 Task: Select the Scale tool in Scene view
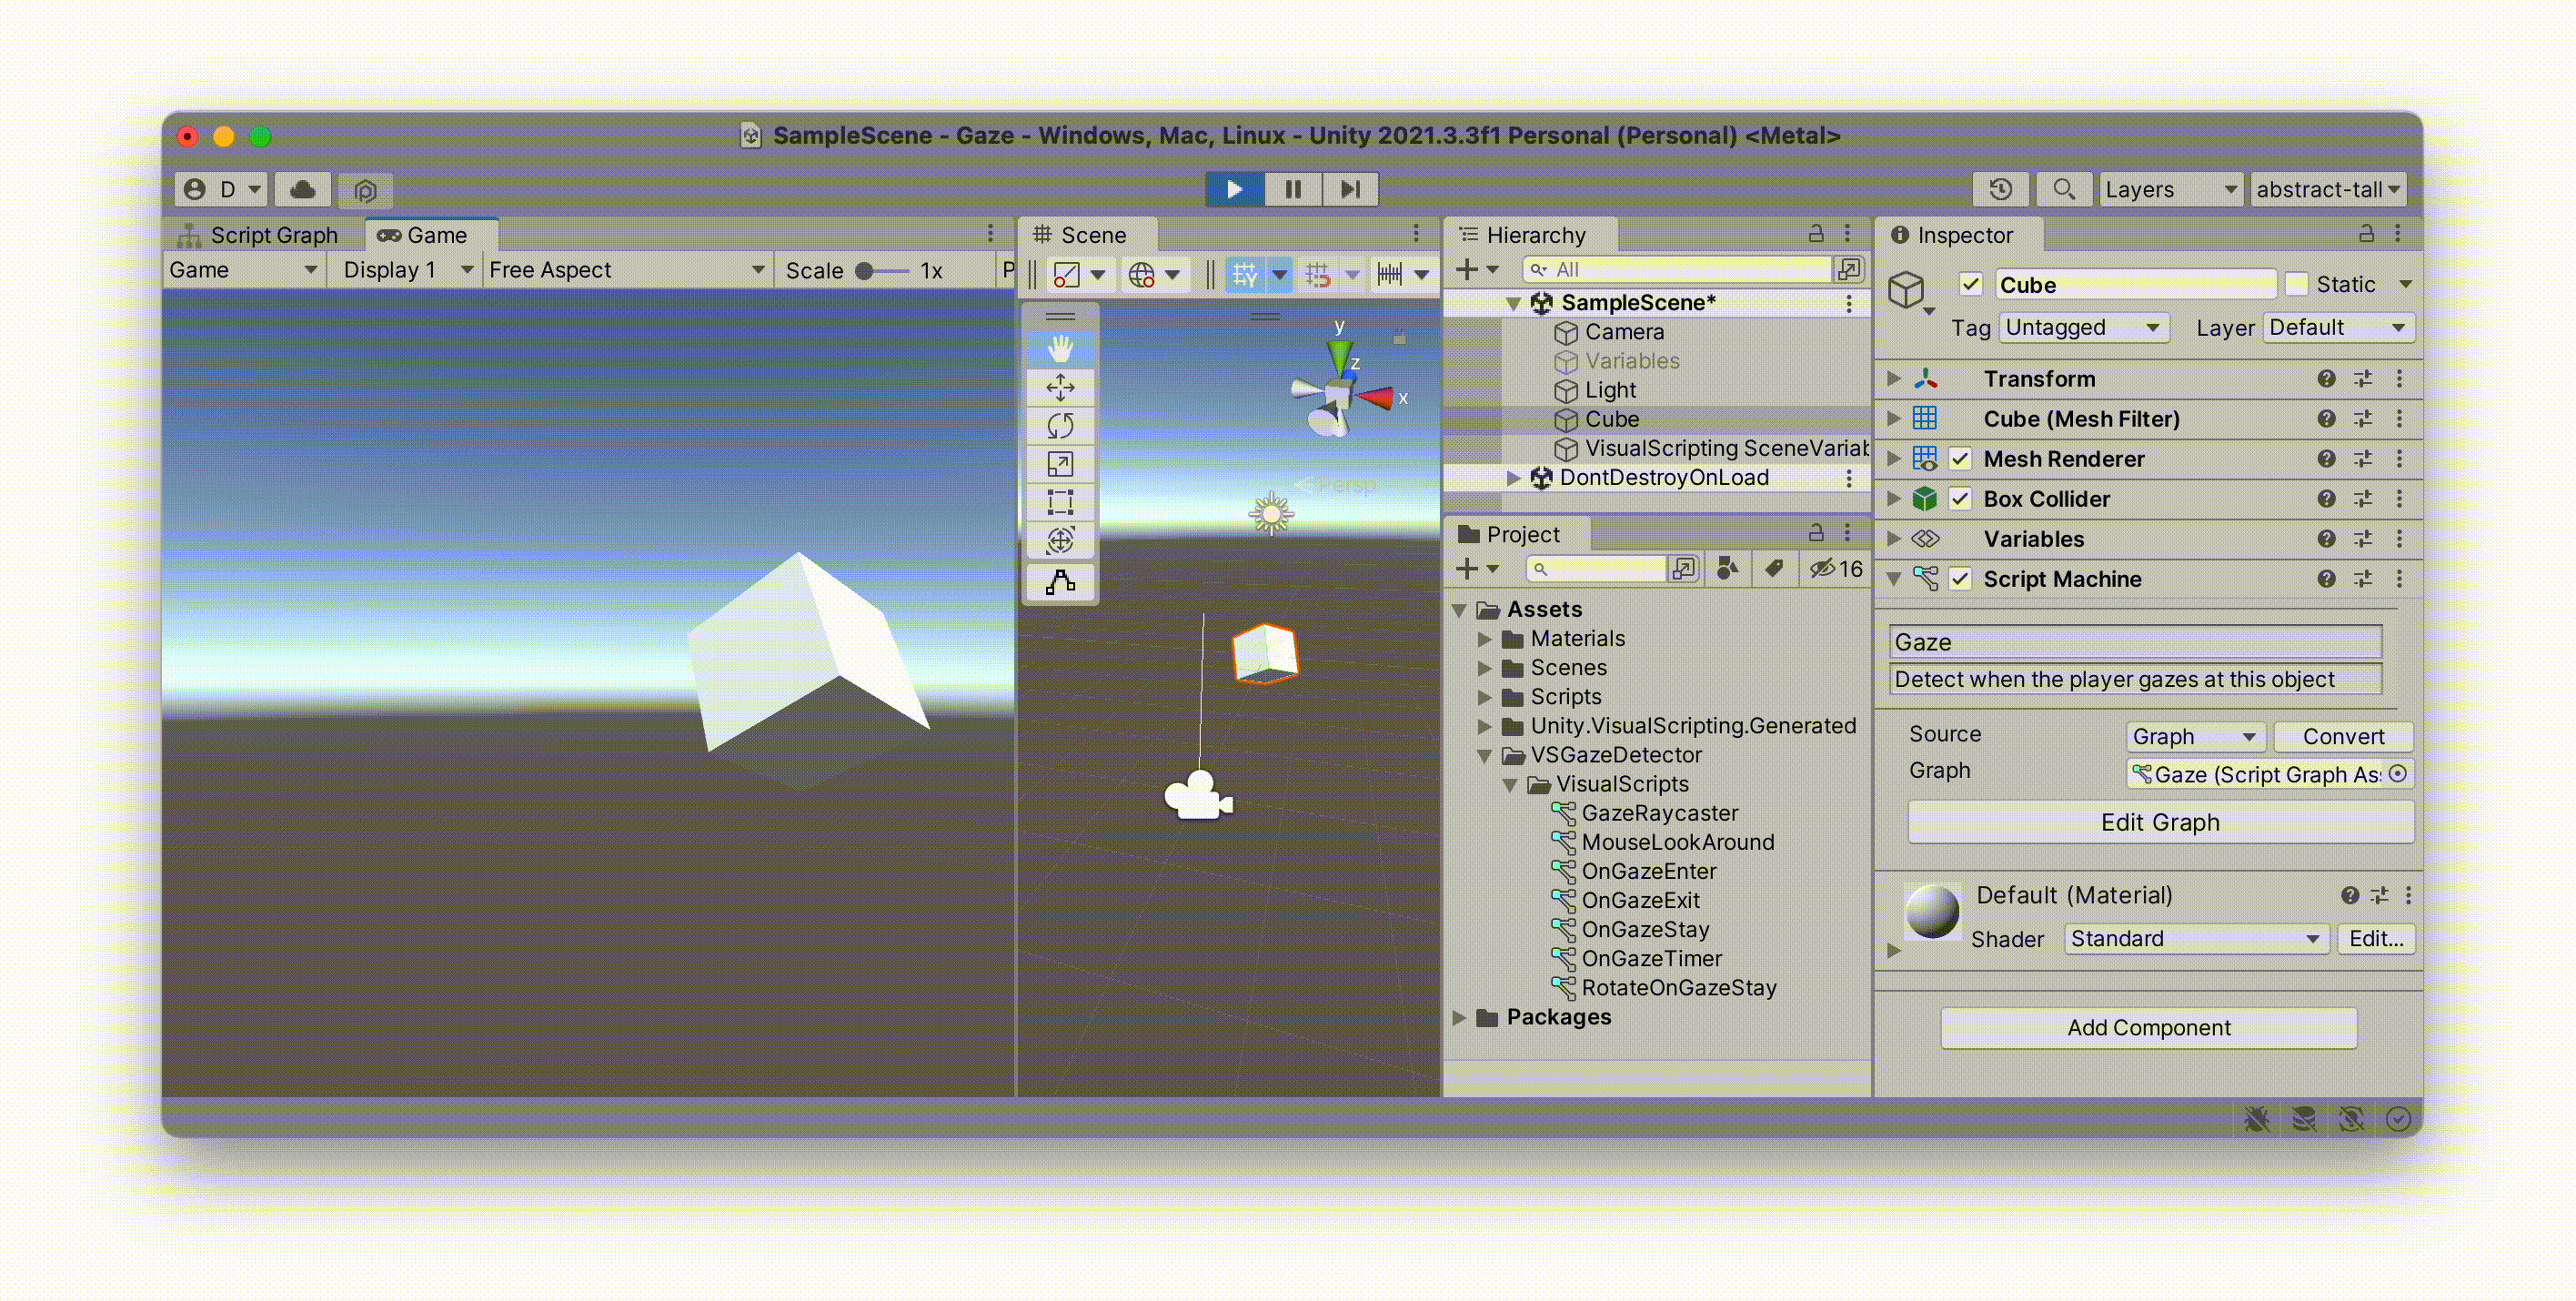[1060, 464]
